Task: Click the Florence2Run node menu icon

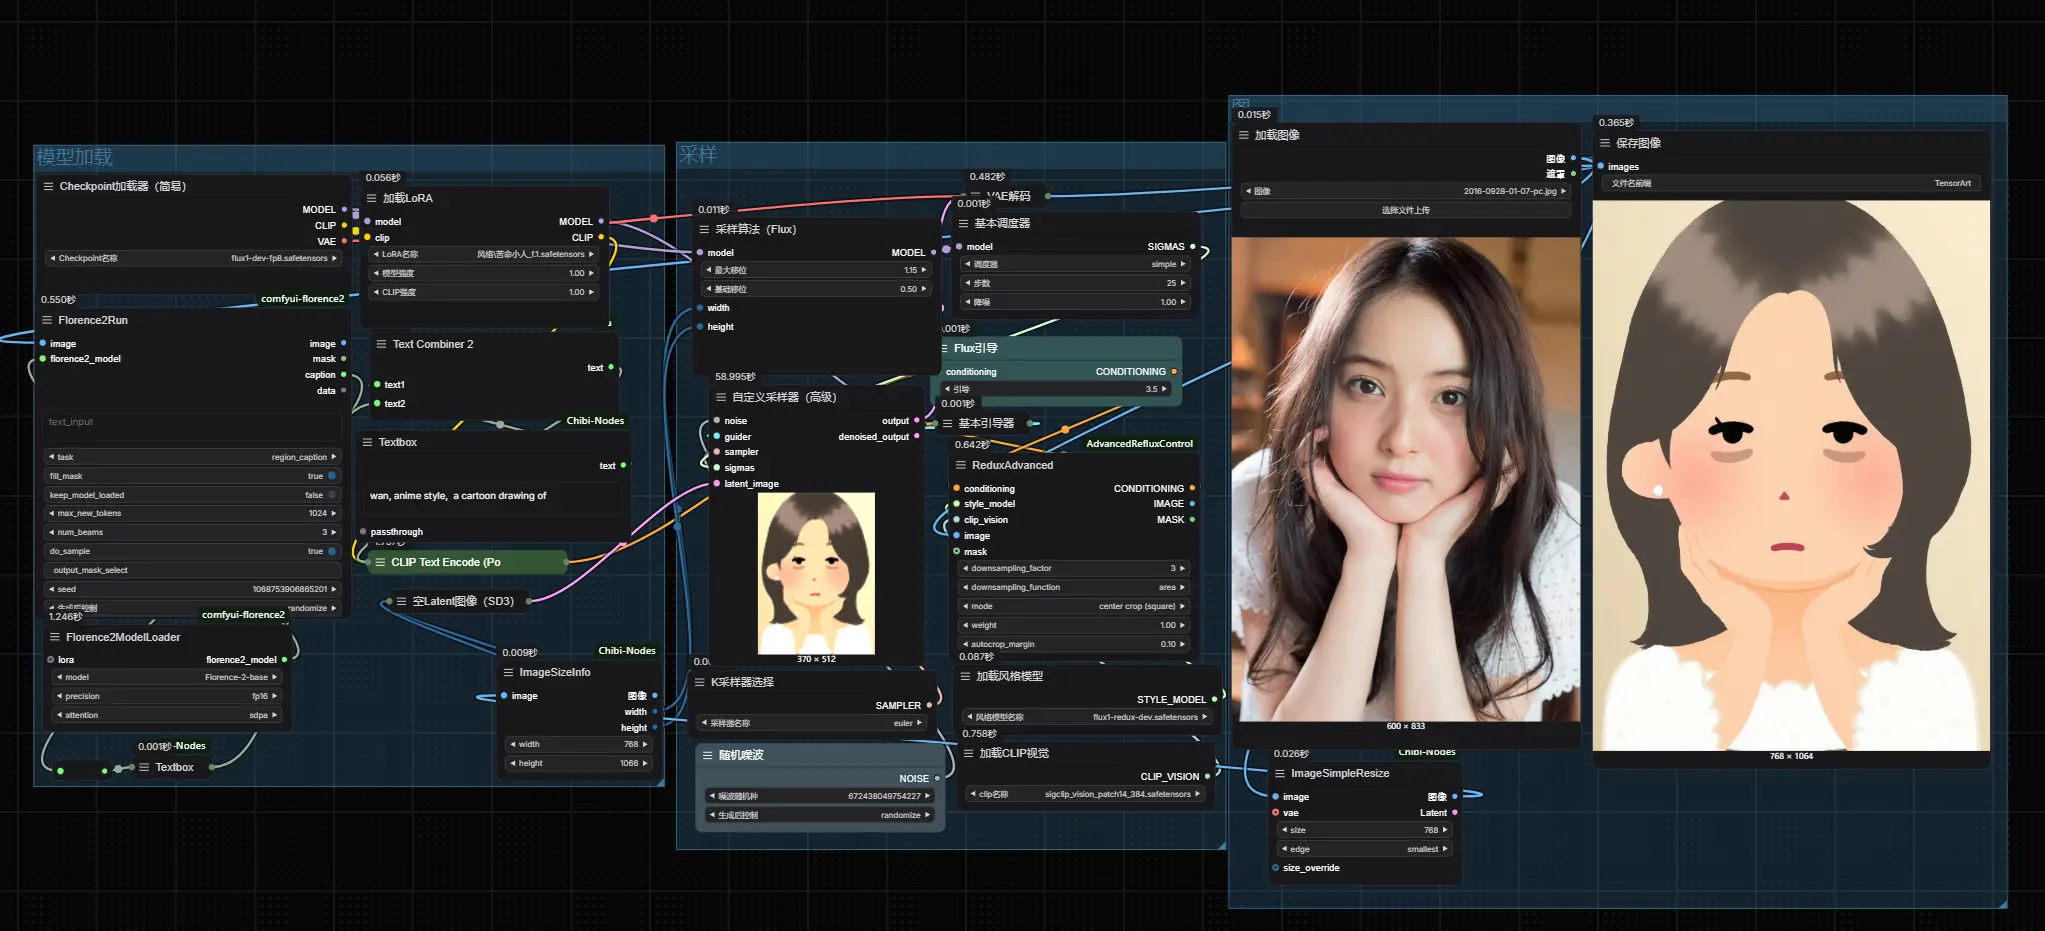Action: pyautogui.click(x=47, y=320)
